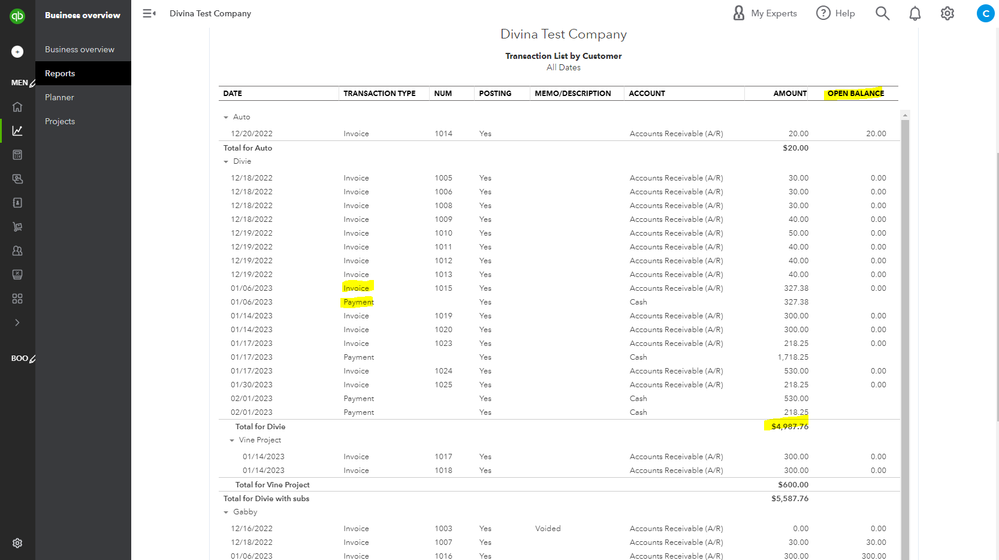Open the 02/01/2023 Payment of 530.00
The height and width of the screenshot is (560, 999).
(558, 399)
